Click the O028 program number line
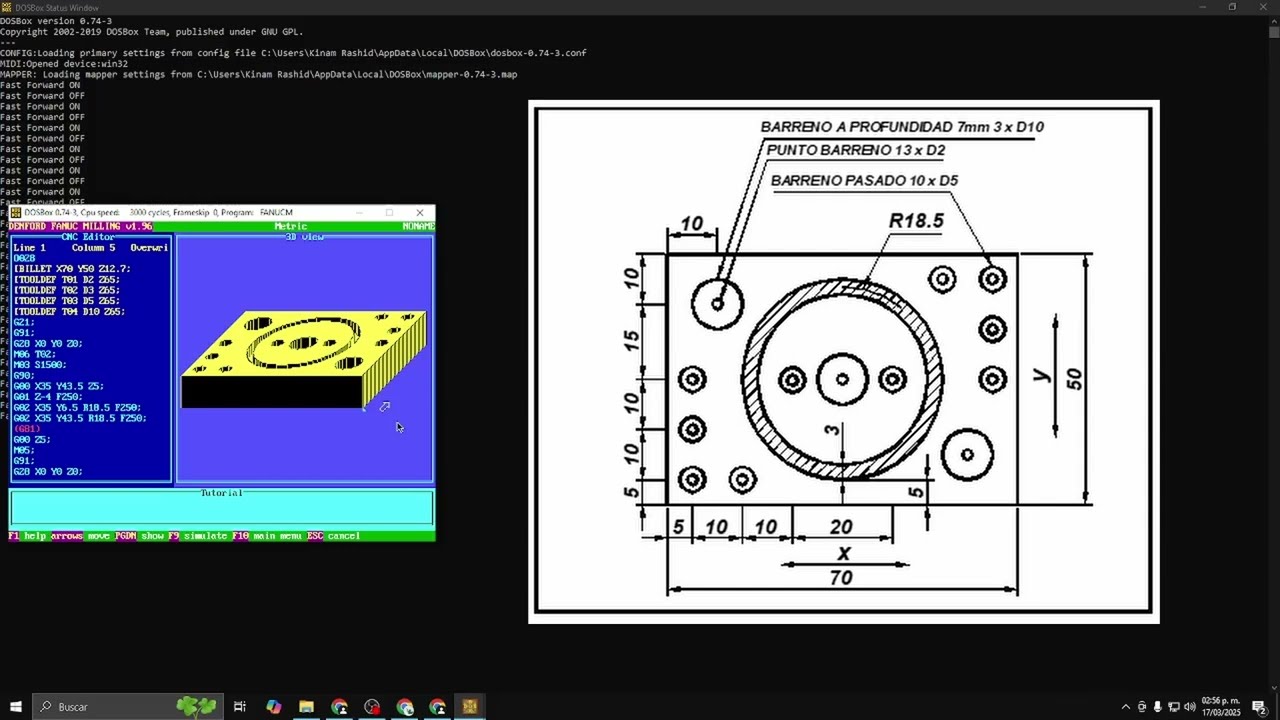The height and width of the screenshot is (720, 1280). click(24, 258)
